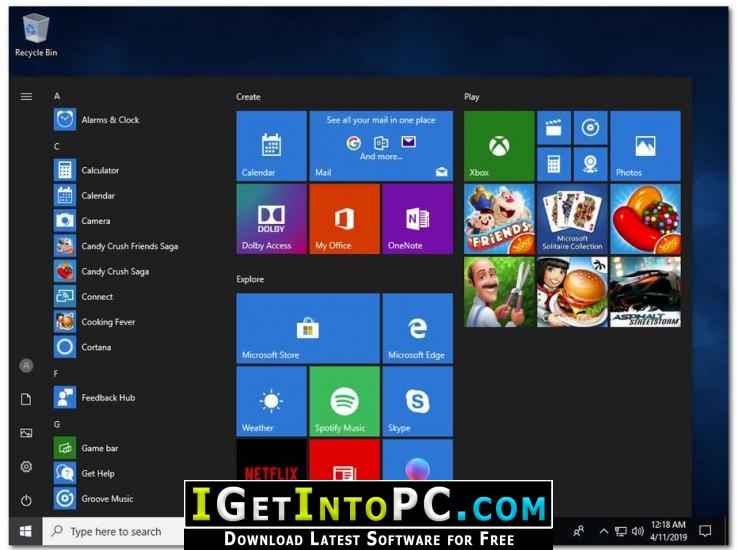Click the volume speaker tray icon
738x550 pixels.
click(637, 531)
